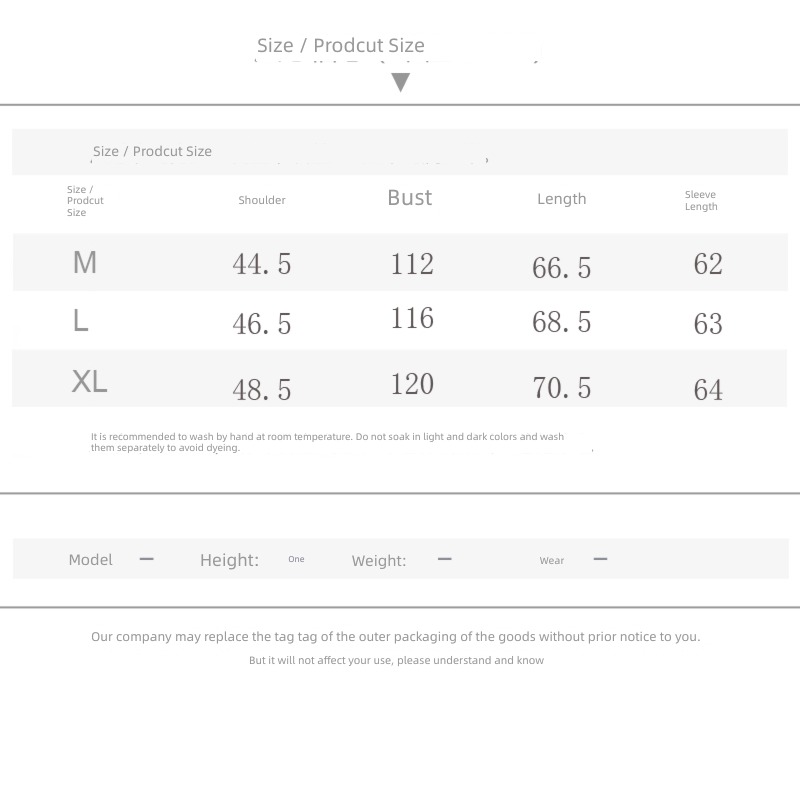This screenshot has height=800, width=800.
Task: Click the dash icon next to Wear
Action: pos(600,559)
